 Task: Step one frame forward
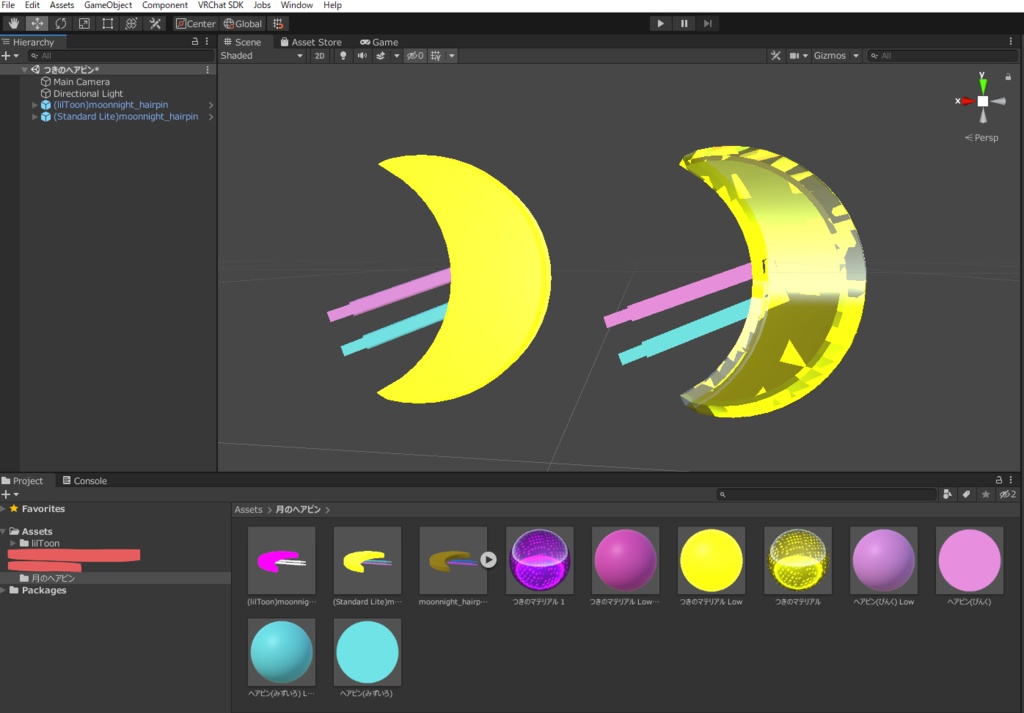pos(707,24)
